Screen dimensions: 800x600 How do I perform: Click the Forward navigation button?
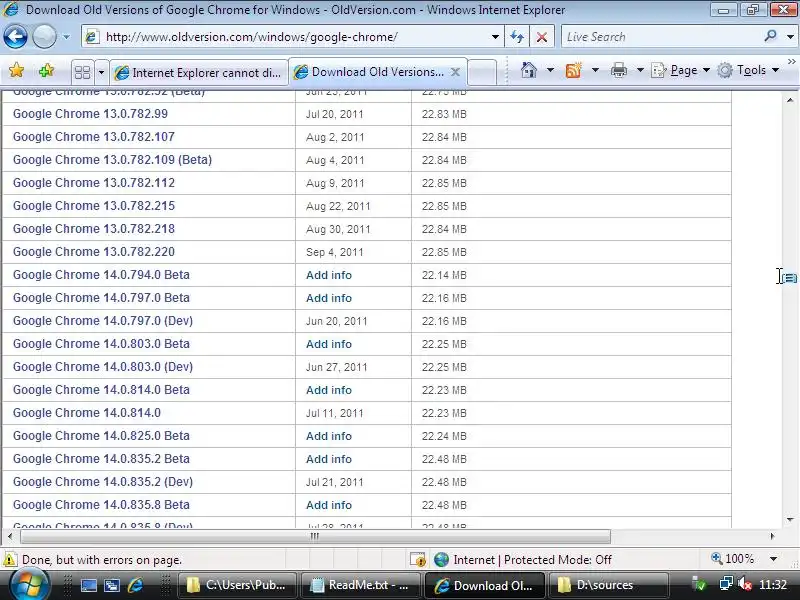[x=44, y=37]
